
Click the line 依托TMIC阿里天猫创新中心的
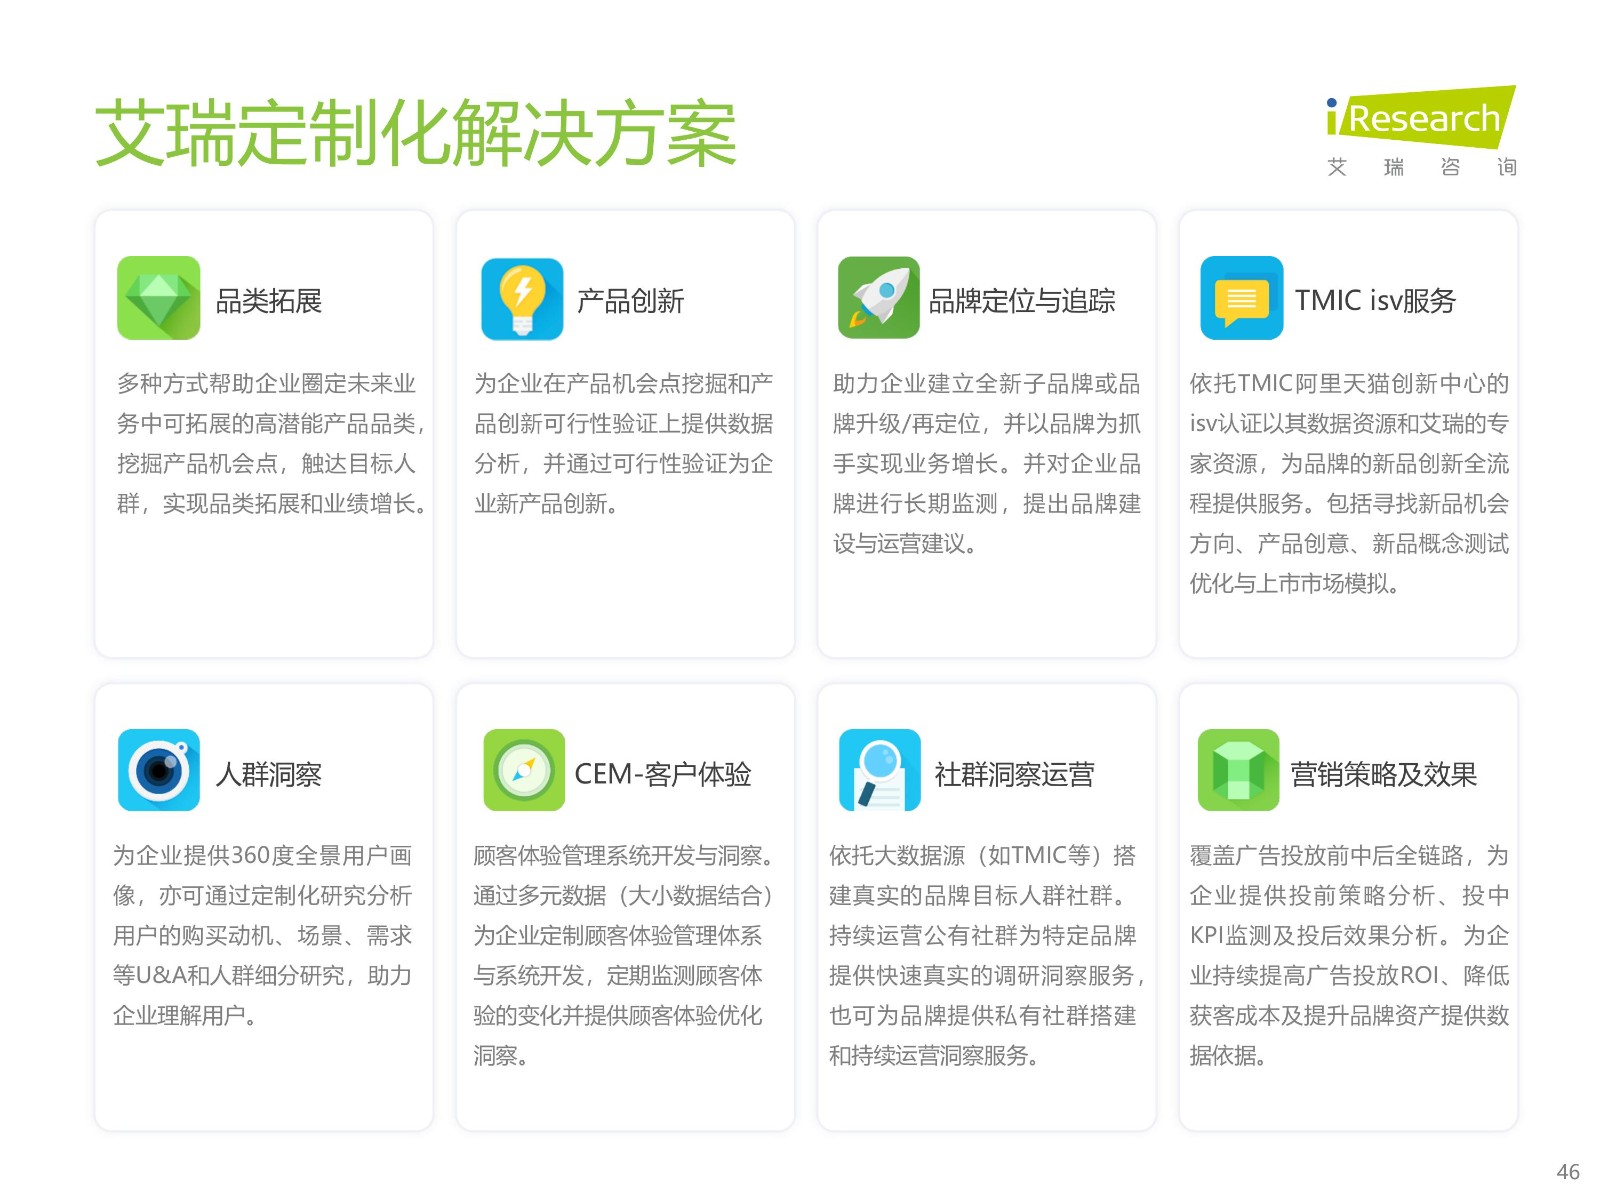pyautogui.click(x=1349, y=384)
